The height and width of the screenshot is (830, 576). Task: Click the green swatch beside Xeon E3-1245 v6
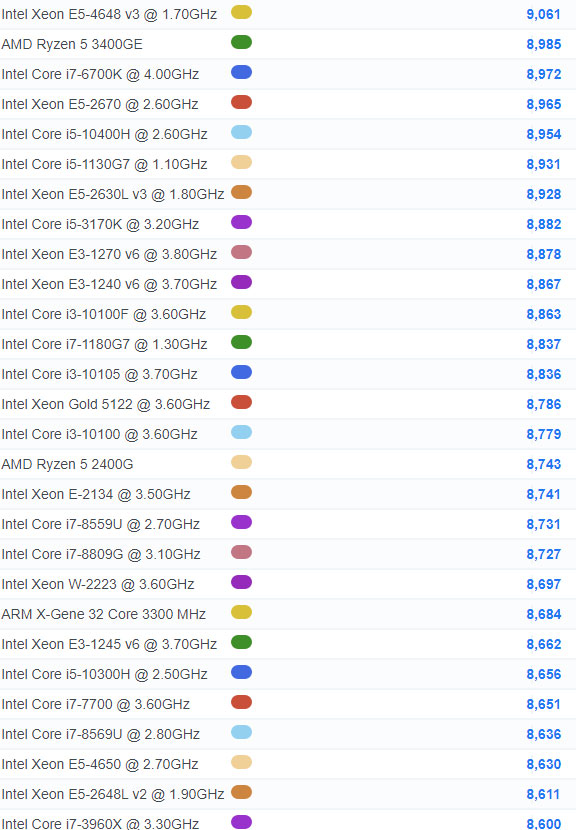click(241, 642)
